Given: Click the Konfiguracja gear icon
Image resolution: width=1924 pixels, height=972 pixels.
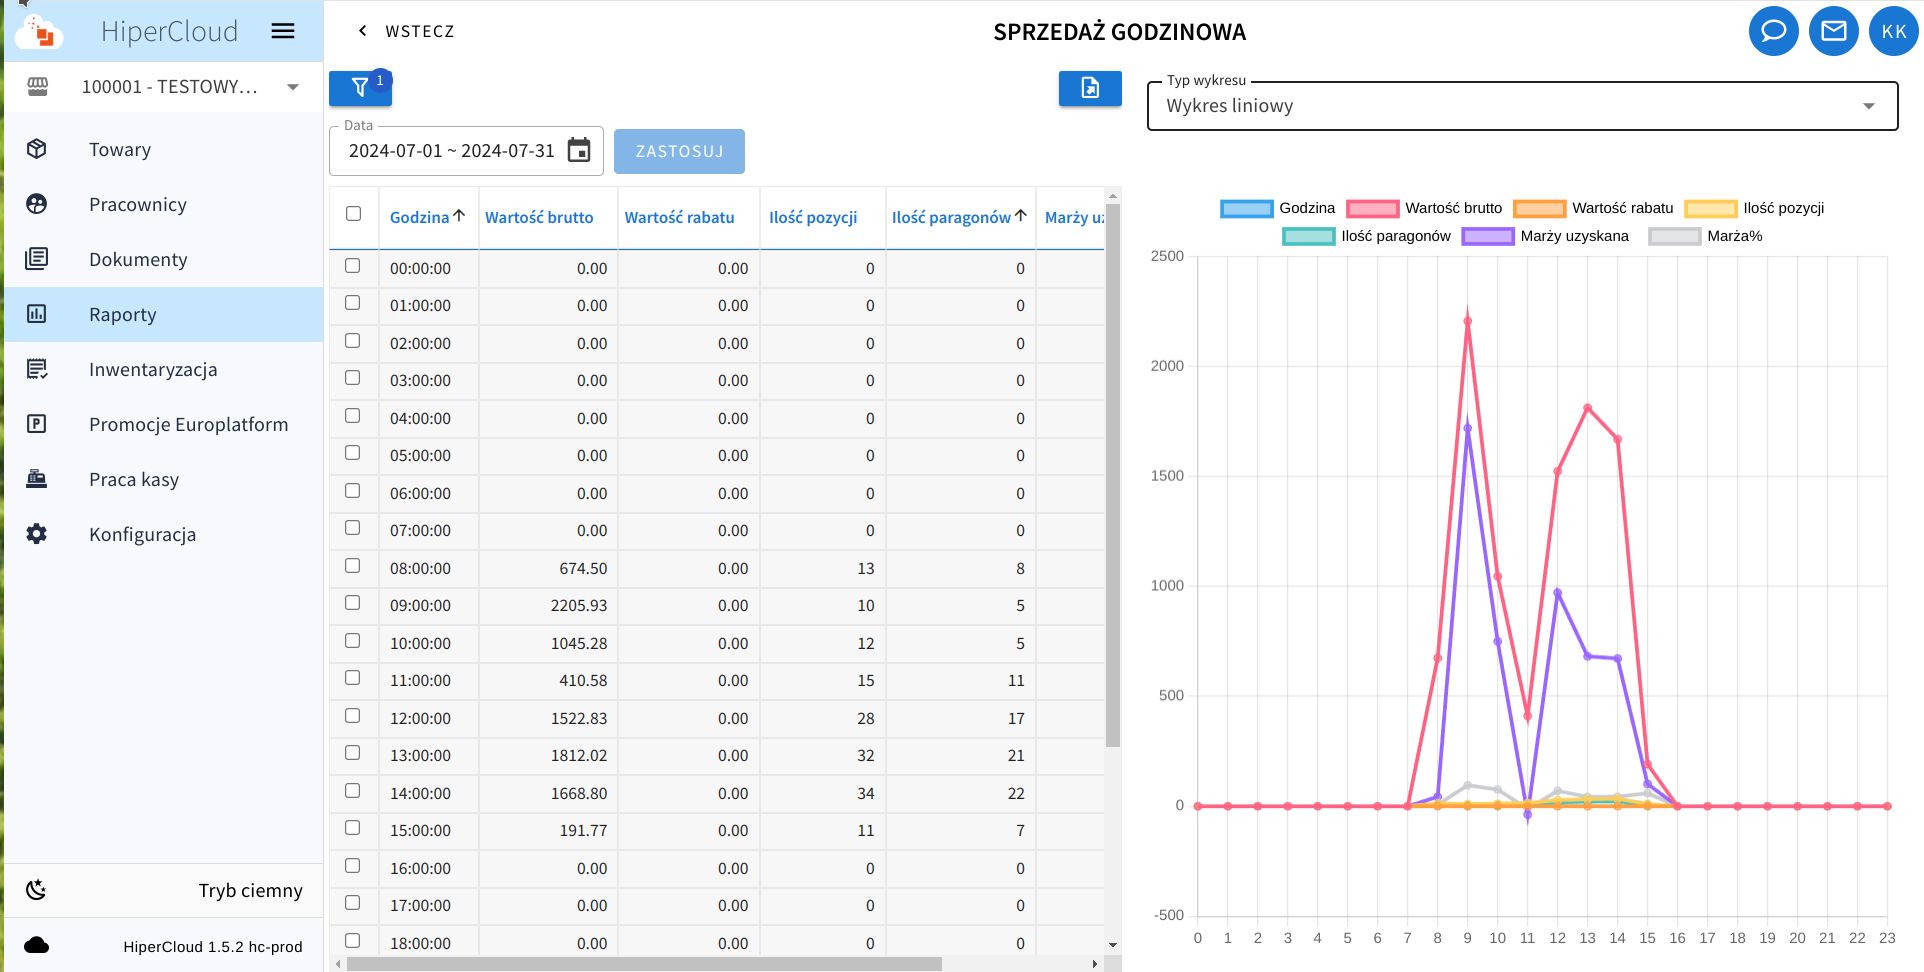Looking at the screenshot, I should [x=37, y=534].
